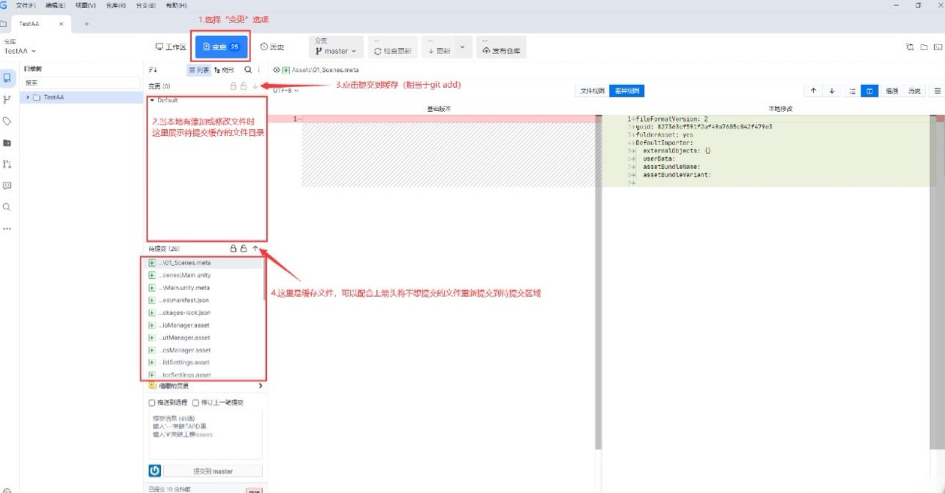Screen dimensions: 945x493
Task: Click the blue power icon beside commit button
Action: tap(155, 471)
